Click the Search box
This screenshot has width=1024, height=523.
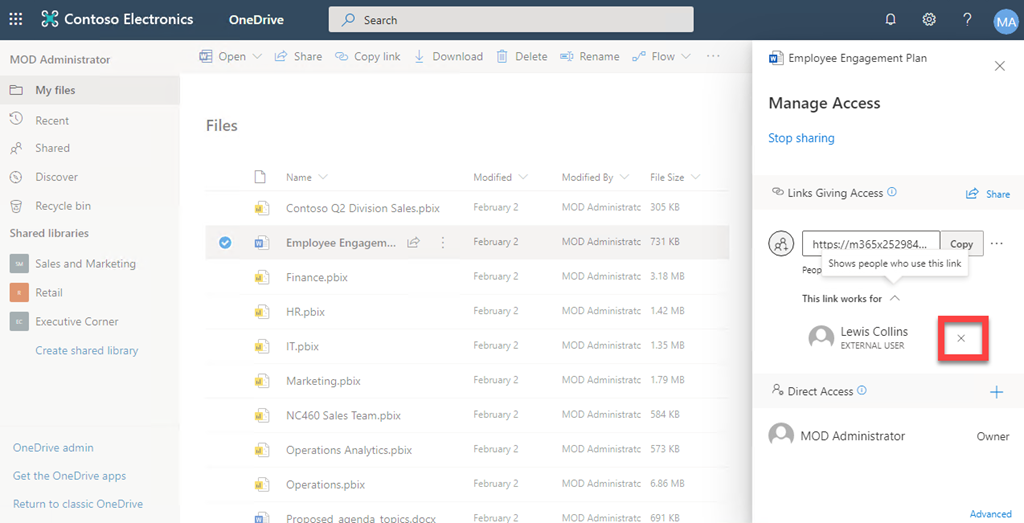pyautogui.click(x=510, y=19)
